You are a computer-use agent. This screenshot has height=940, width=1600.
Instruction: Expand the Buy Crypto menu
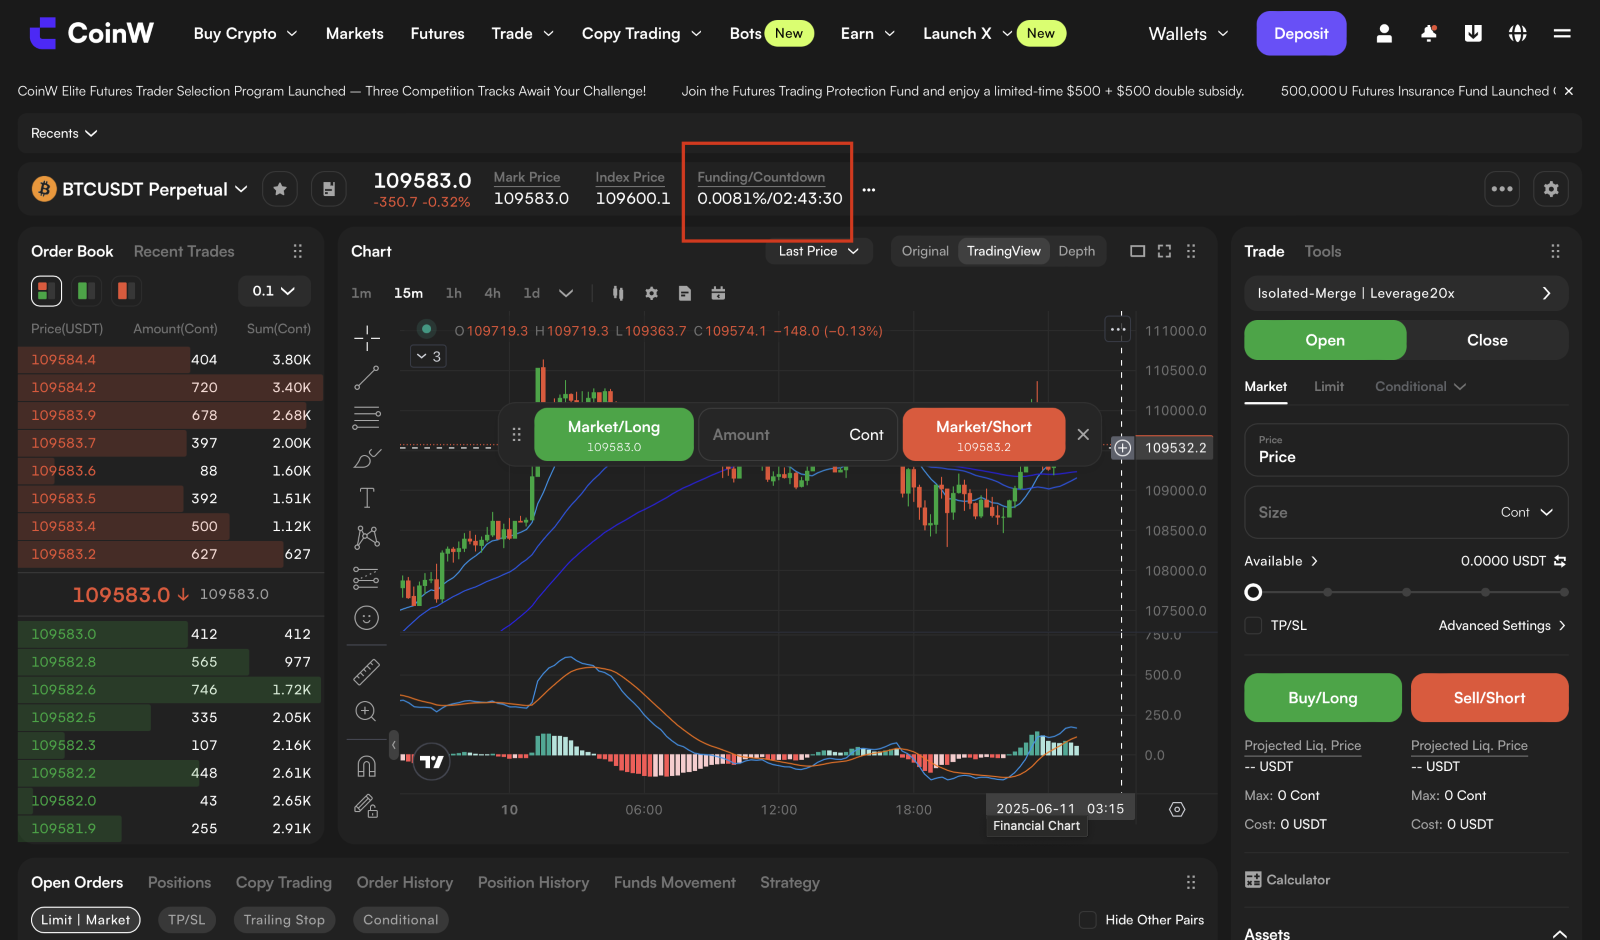pyautogui.click(x=245, y=34)
